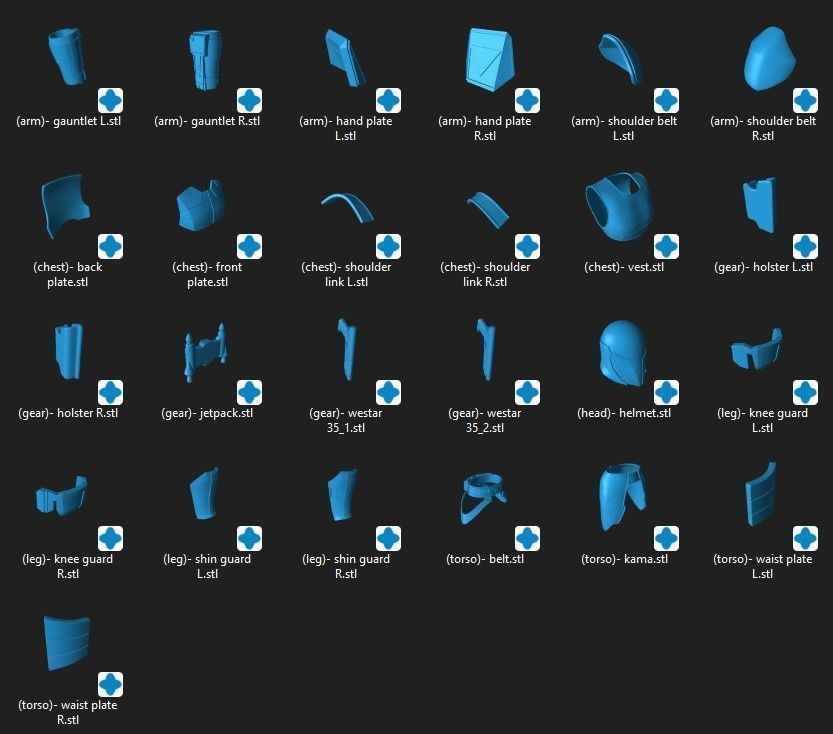Click the shin guard L.stl preview
Image resolution: width=833 pixels, height=734 pixels.
(204, 493)
